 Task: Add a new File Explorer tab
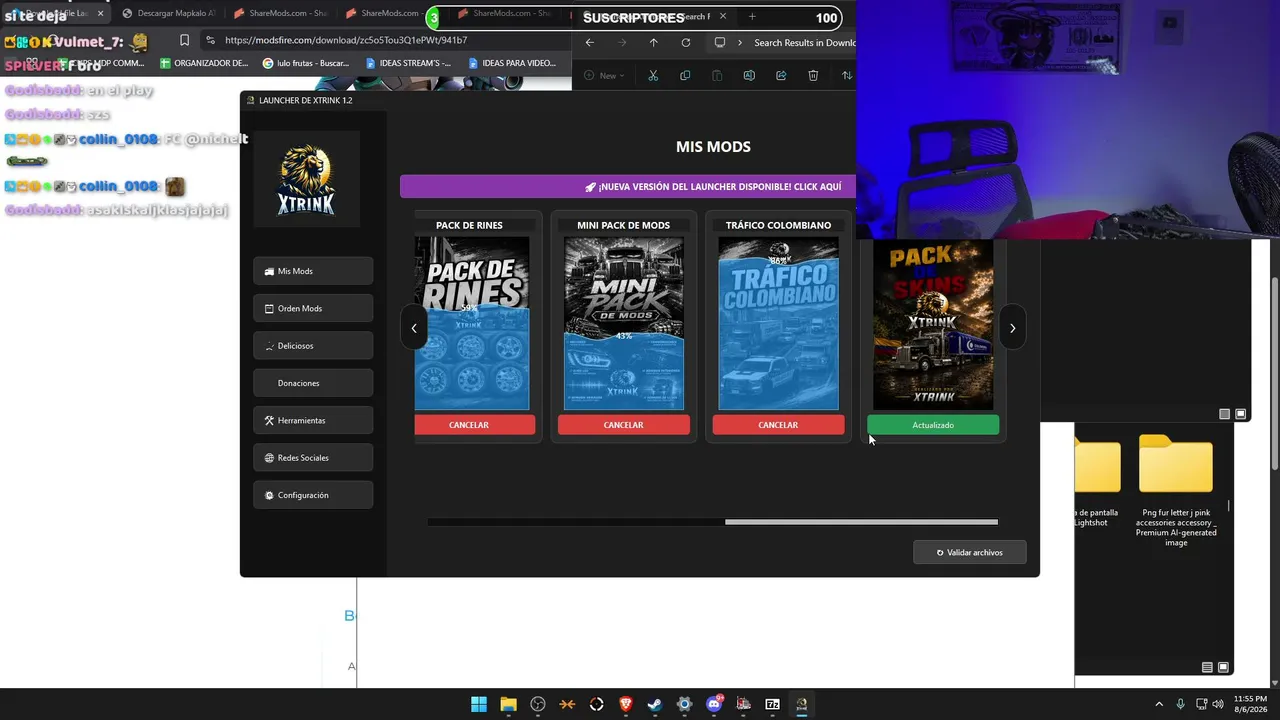[752, 16]
